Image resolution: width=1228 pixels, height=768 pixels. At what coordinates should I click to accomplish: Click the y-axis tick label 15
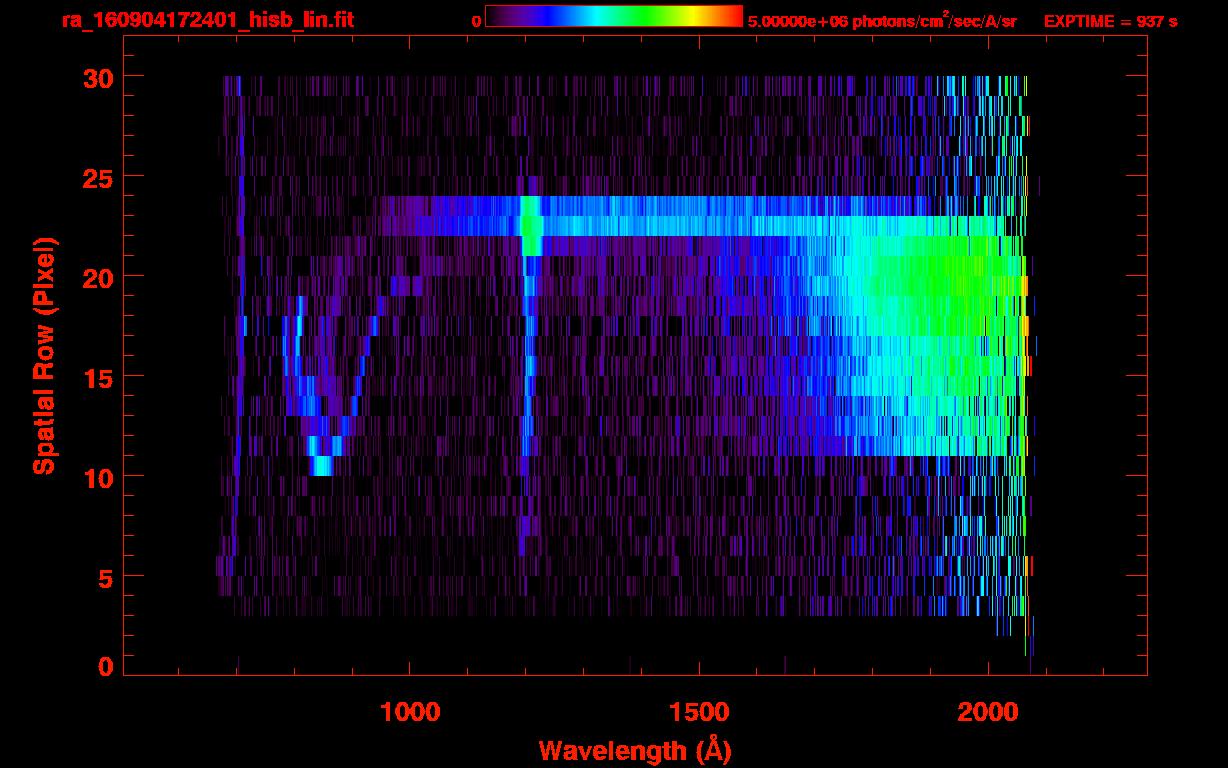pos(97,377)
